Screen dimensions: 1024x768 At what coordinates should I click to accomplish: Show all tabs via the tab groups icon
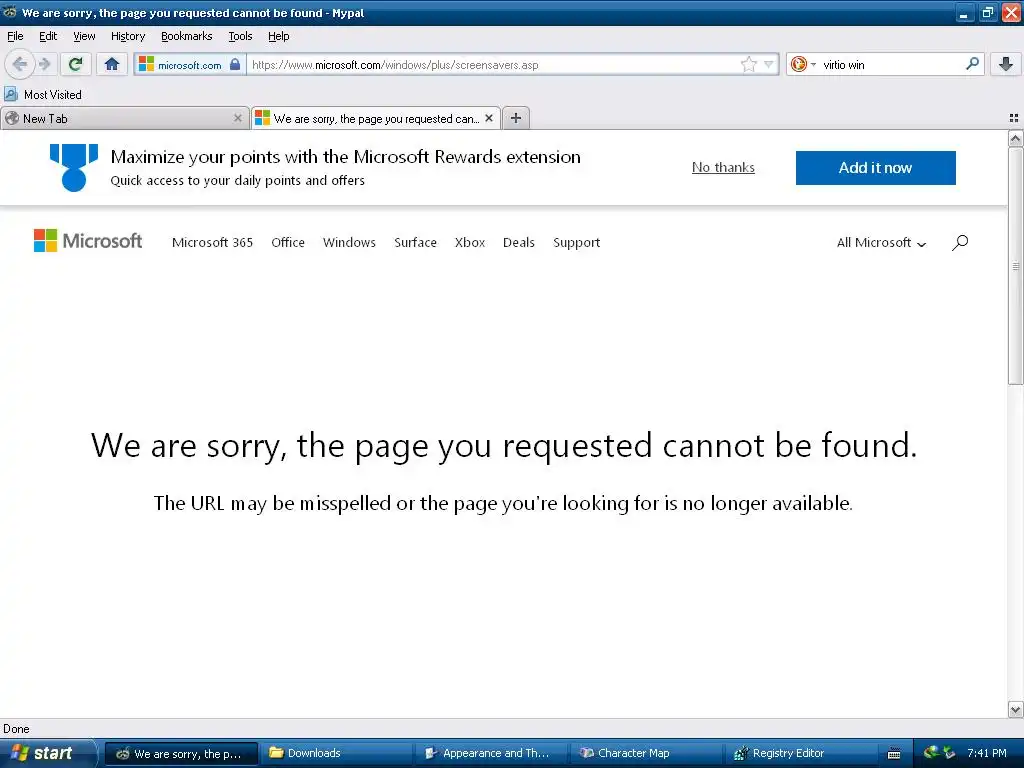[1014, 118]
